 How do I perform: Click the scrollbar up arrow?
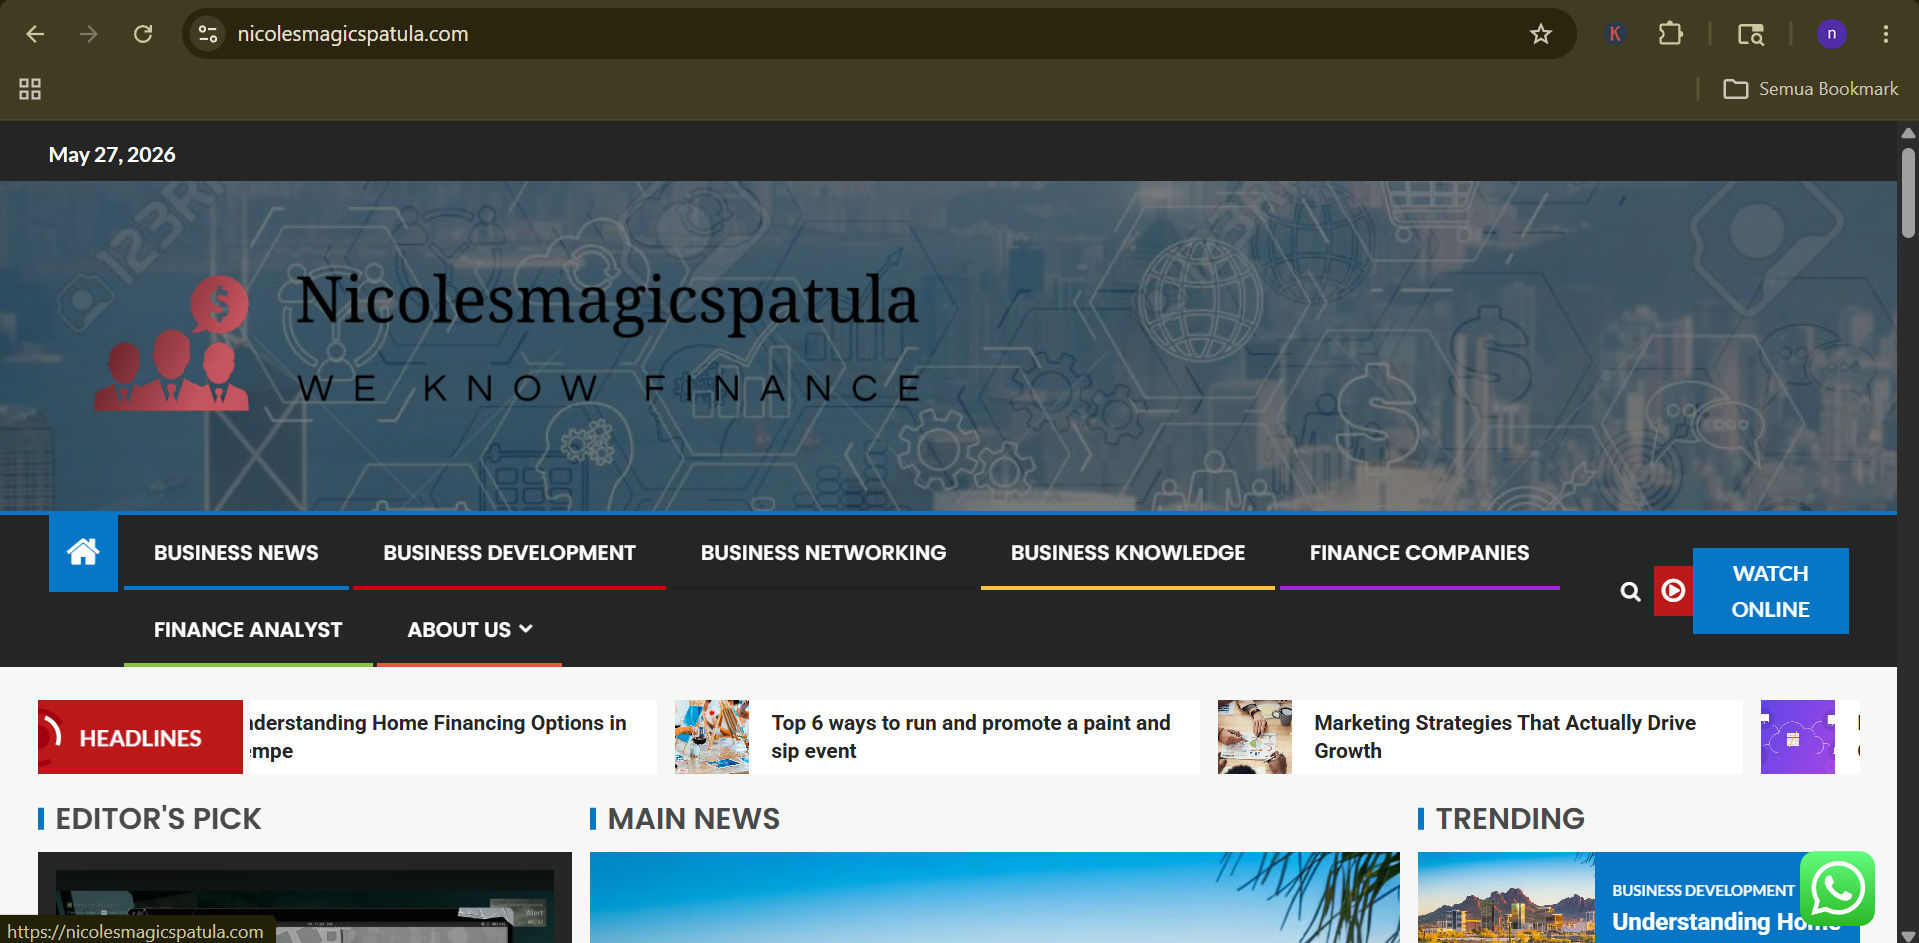pyautogui.click(x=1908, y=133)
